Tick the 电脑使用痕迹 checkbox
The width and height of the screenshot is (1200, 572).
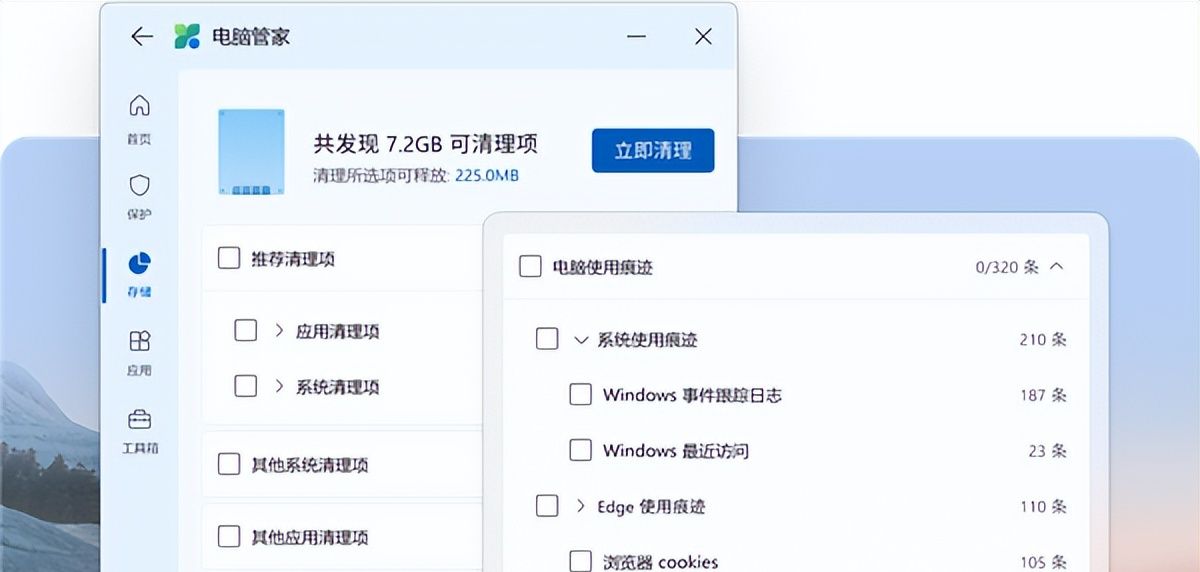530,266
